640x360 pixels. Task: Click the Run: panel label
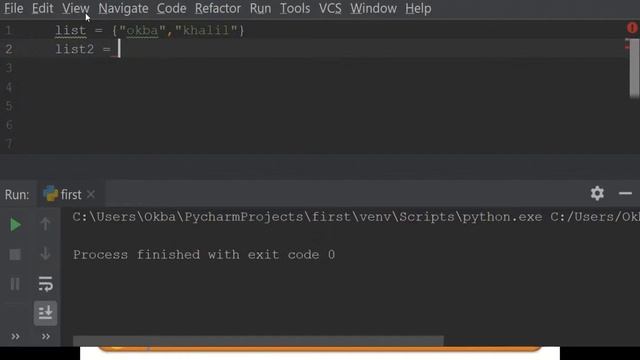17,195
